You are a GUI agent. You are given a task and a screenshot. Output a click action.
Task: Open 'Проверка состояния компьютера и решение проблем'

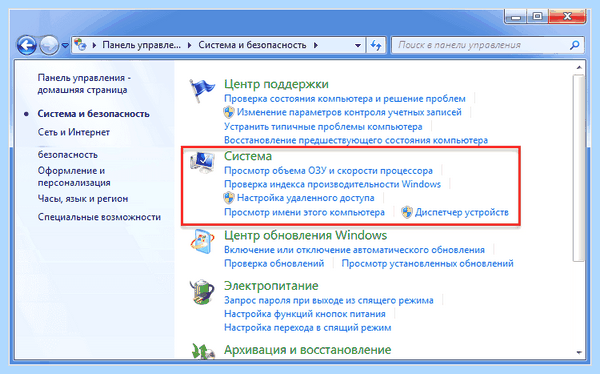345,98
